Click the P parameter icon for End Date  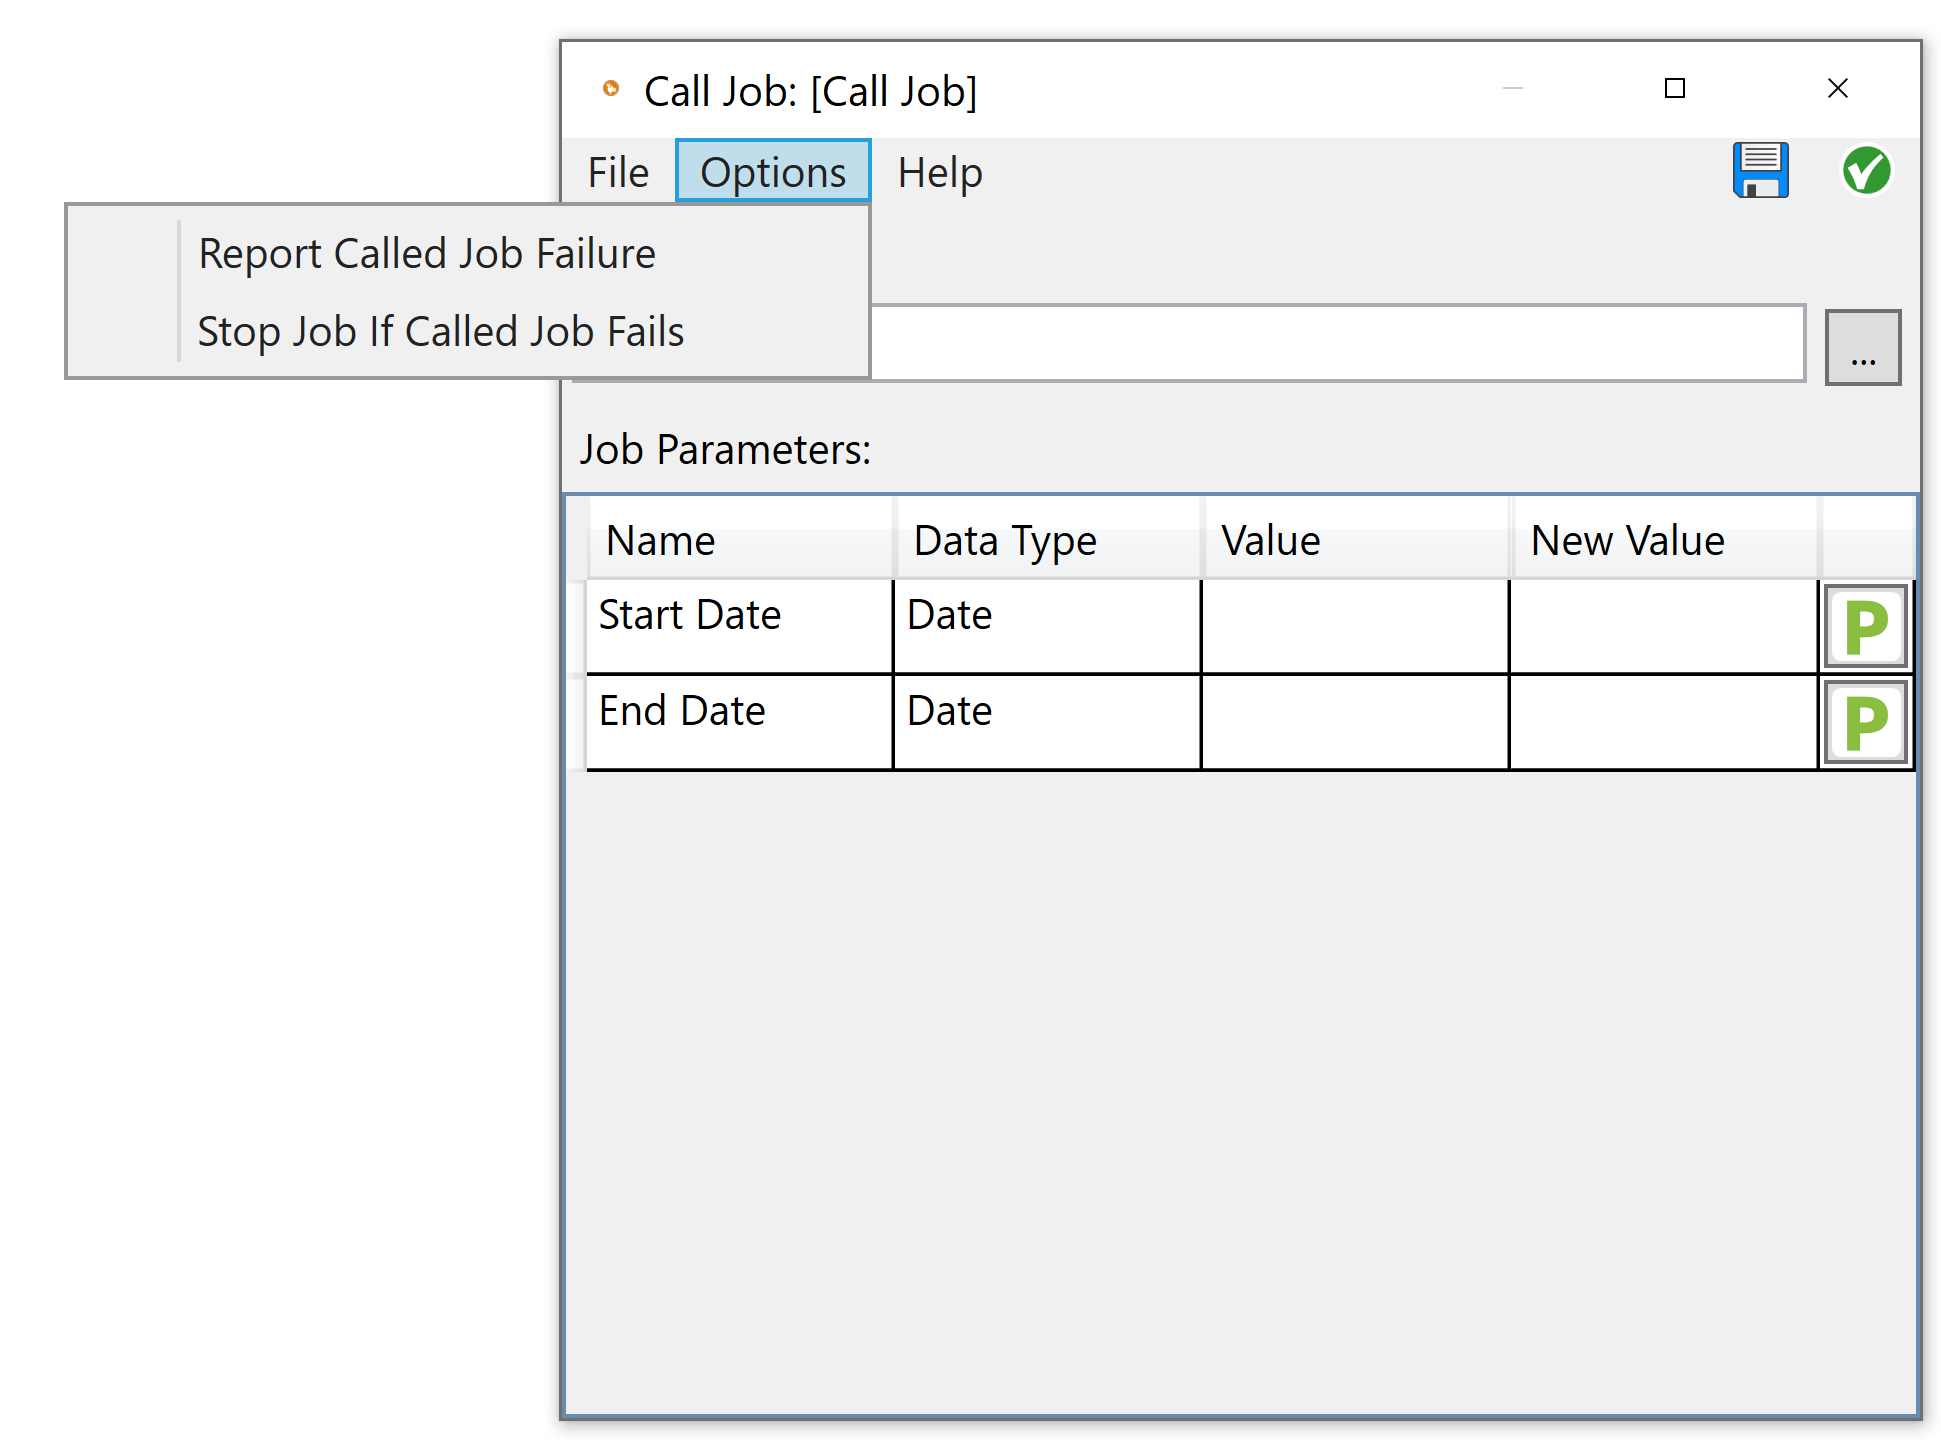pyautogui.click(x=1864, y=721)
